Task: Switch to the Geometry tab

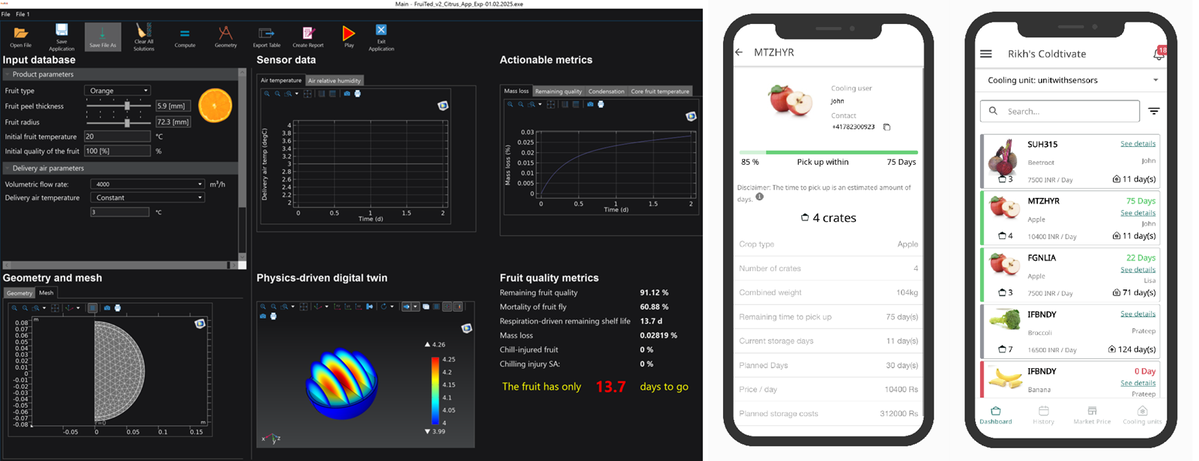Action: click(x=19, y=293)
